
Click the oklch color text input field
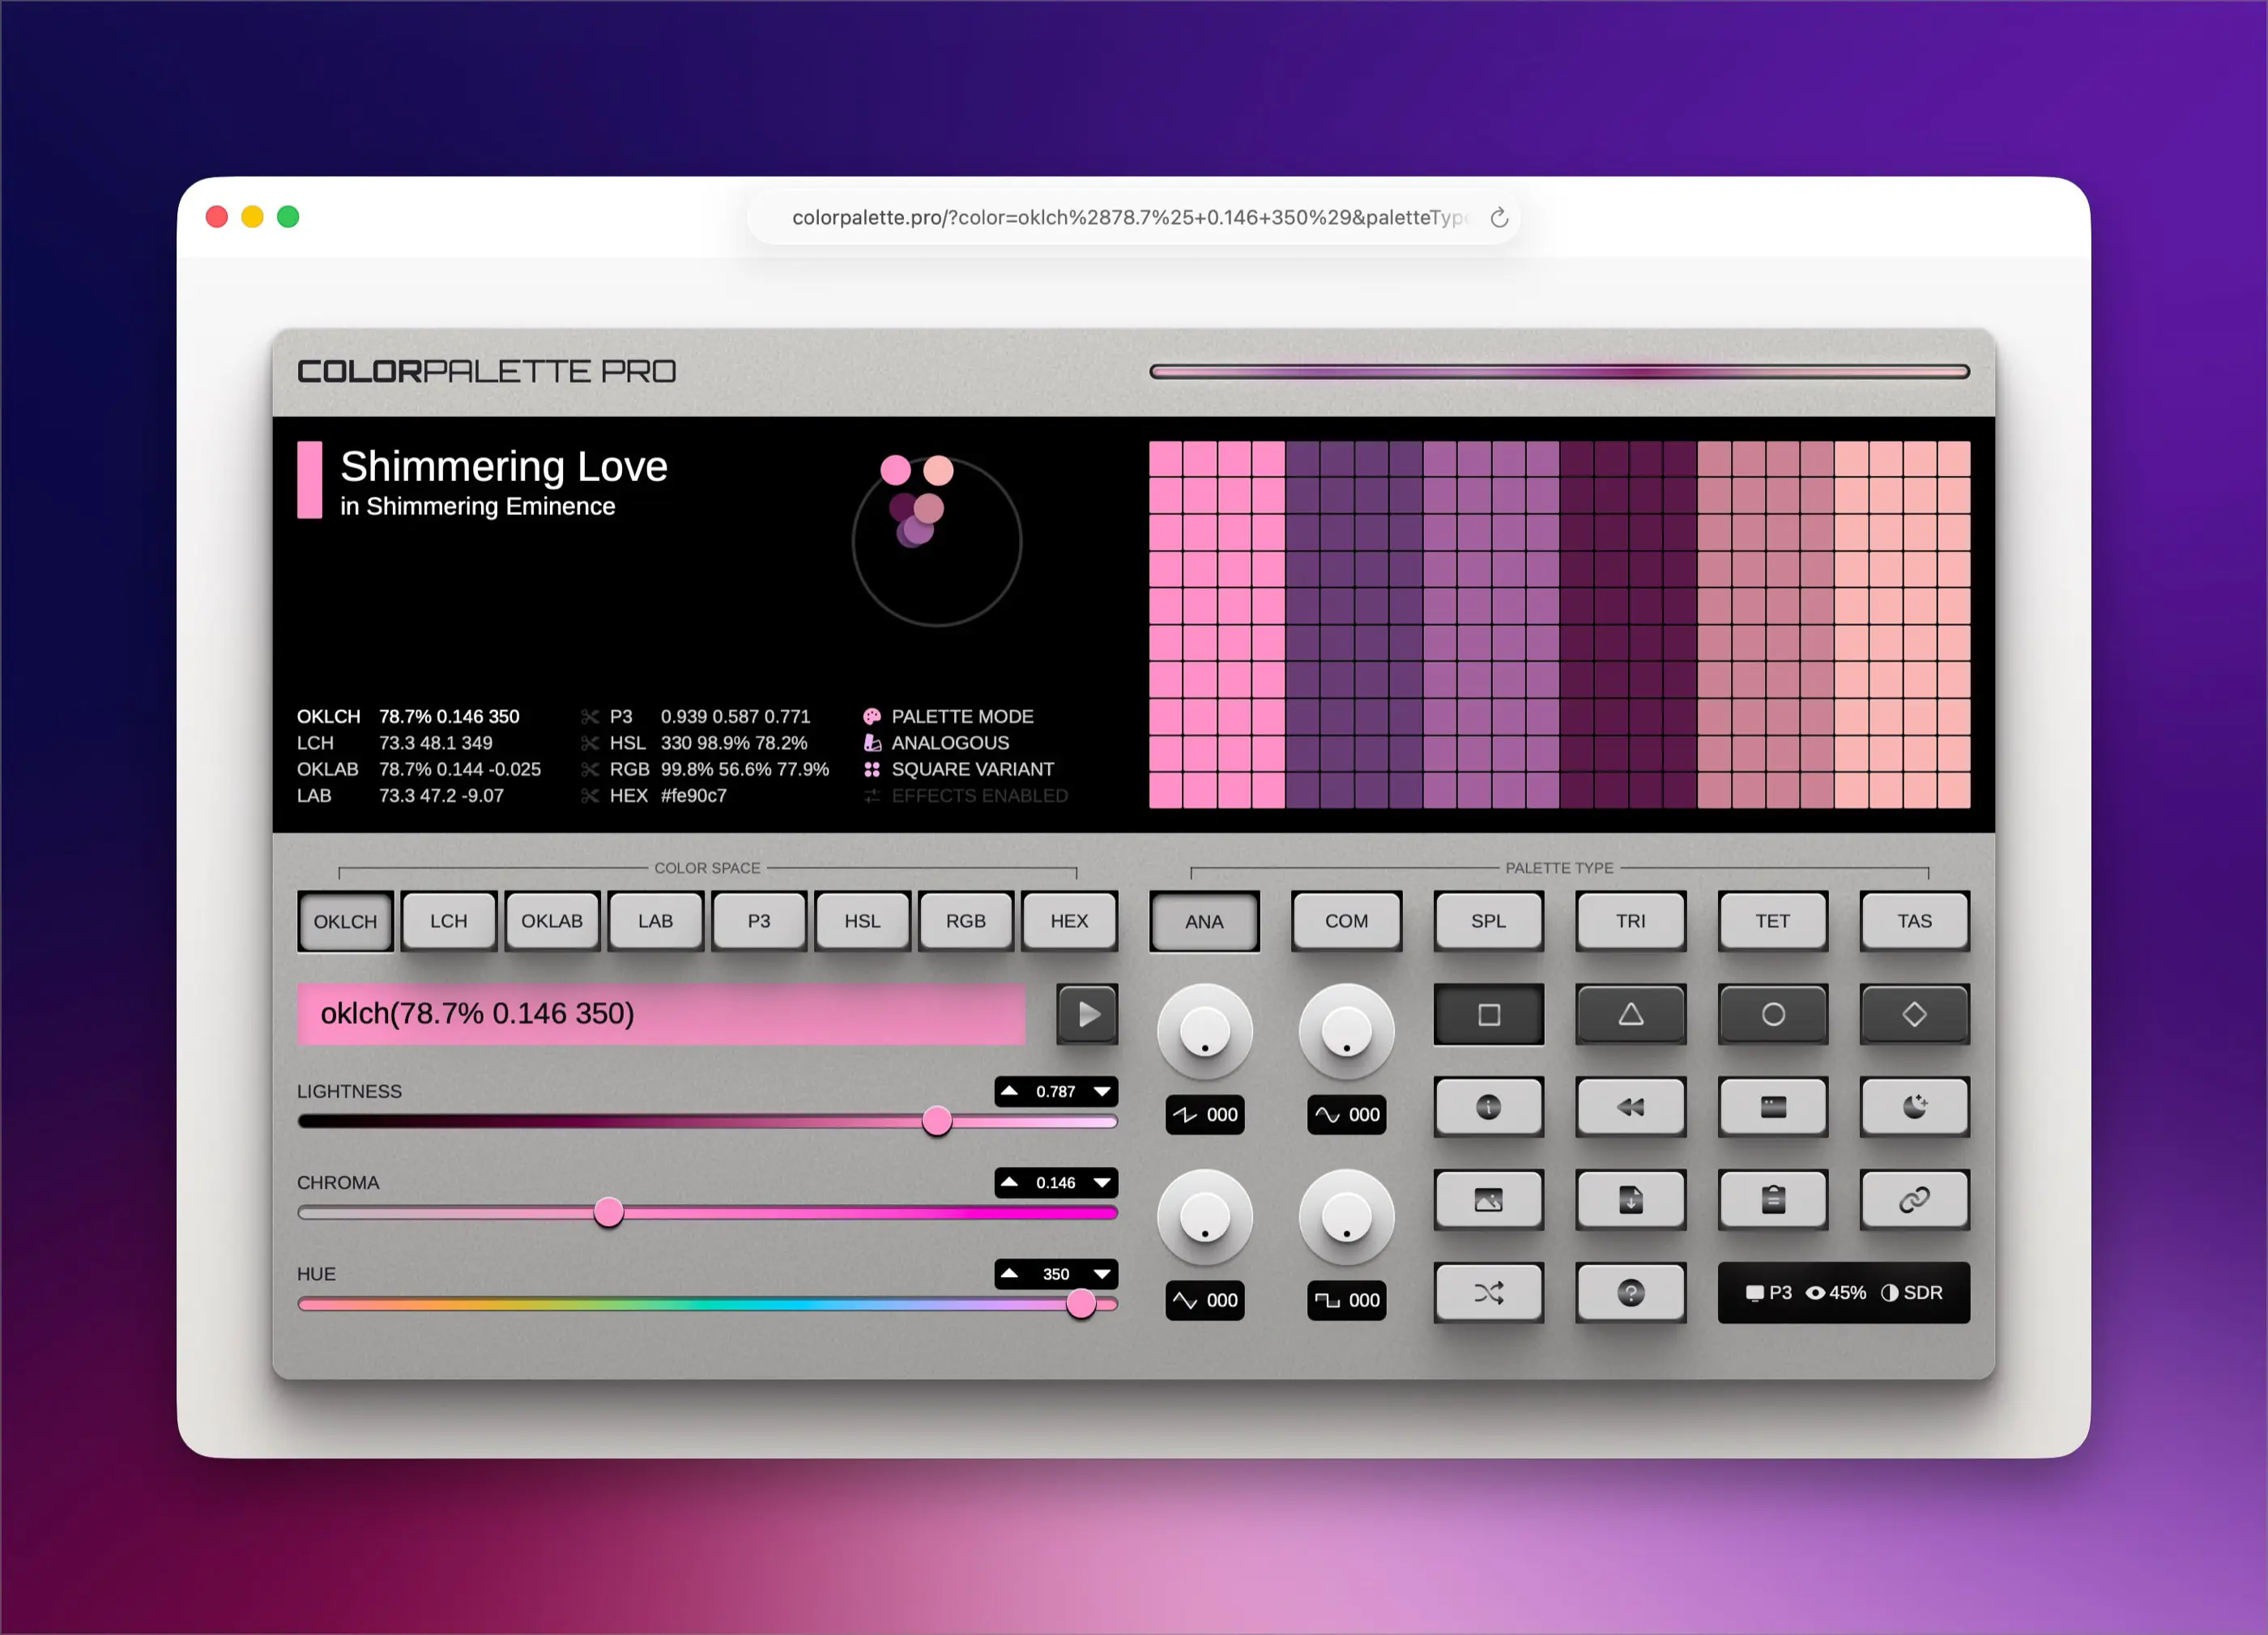[660, 1014]
